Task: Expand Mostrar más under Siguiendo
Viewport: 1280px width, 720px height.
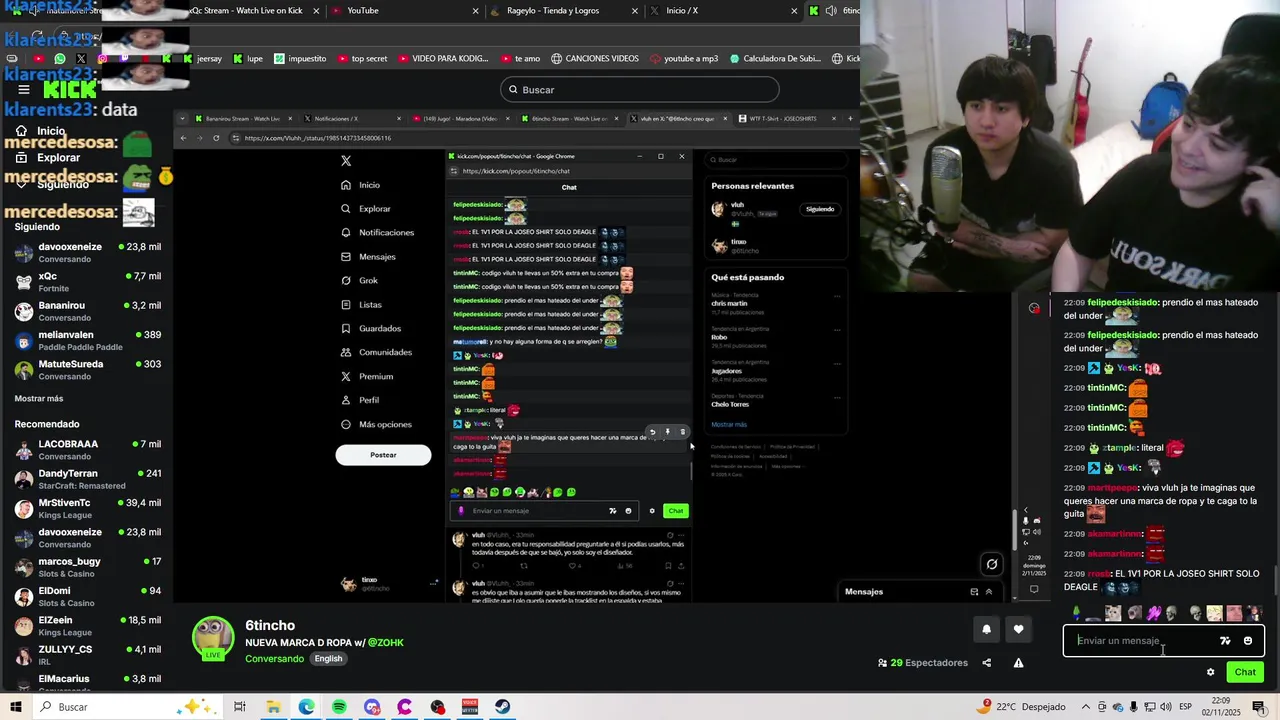Action: pyautogui.click(x=39, y=398)
